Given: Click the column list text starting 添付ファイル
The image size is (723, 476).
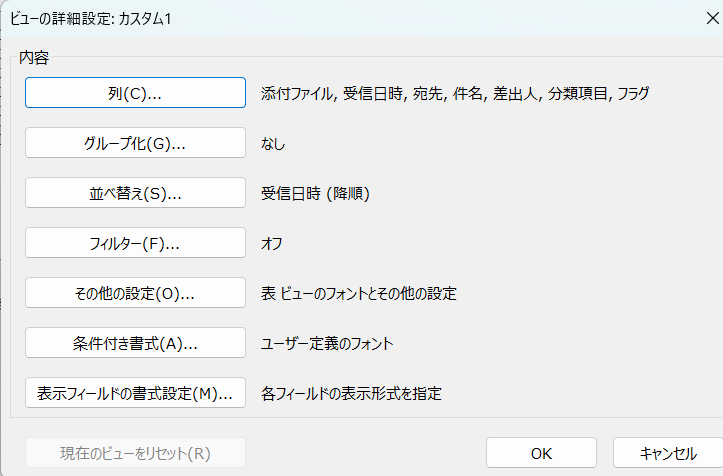Looking at the screenshot, I should (454, 94).
